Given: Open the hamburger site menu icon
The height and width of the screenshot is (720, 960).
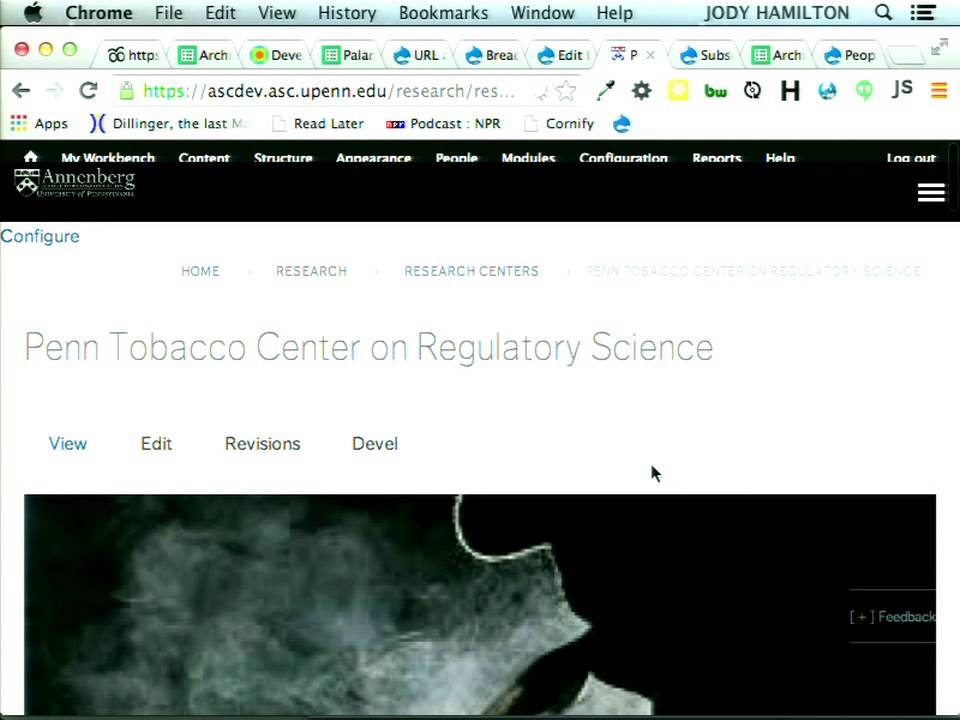Looking at the screenshot, I should pos(931,193).
